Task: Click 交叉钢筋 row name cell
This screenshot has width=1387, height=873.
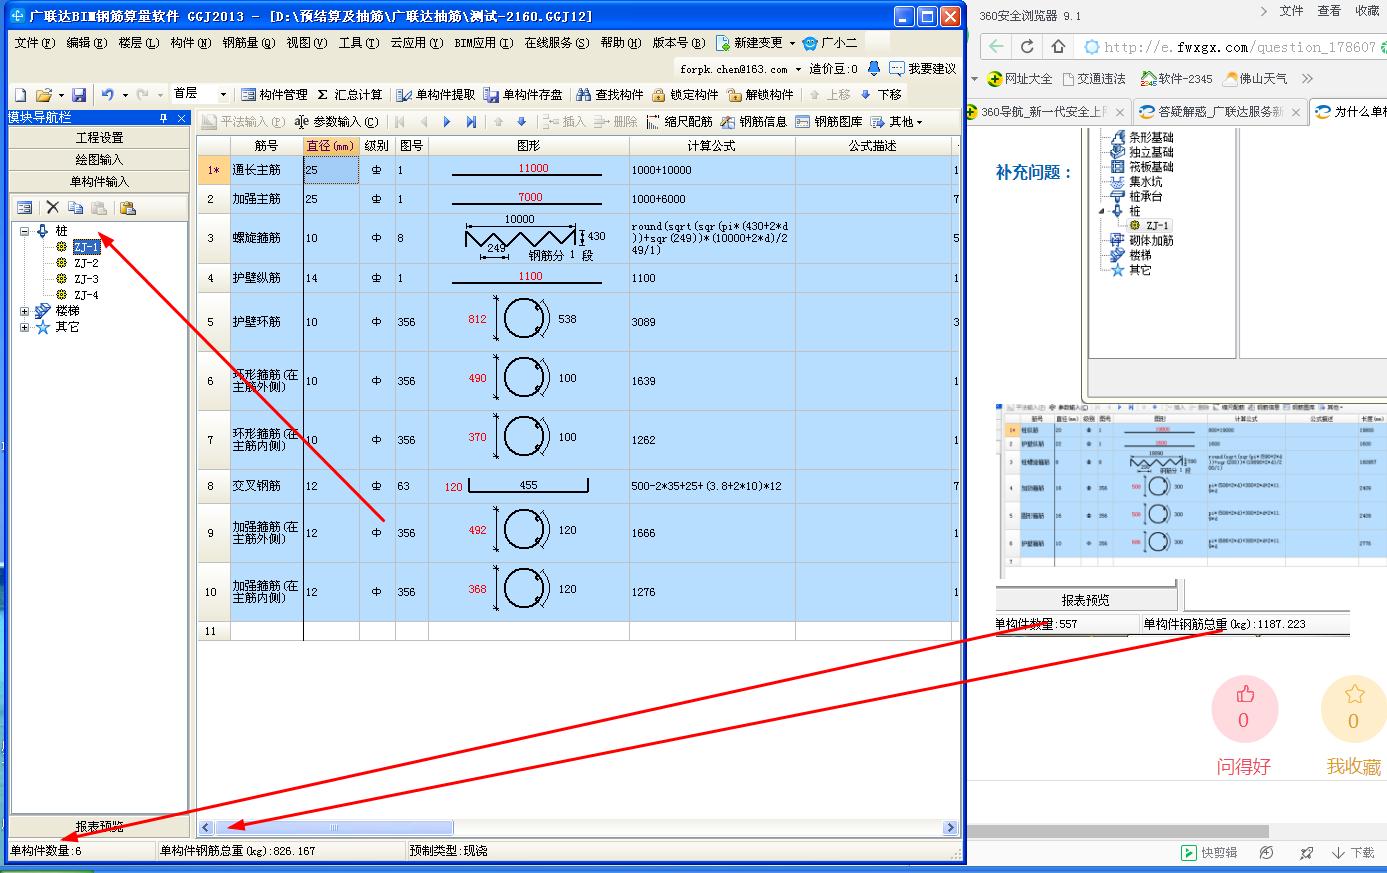Action: click(x=266, y=486)
